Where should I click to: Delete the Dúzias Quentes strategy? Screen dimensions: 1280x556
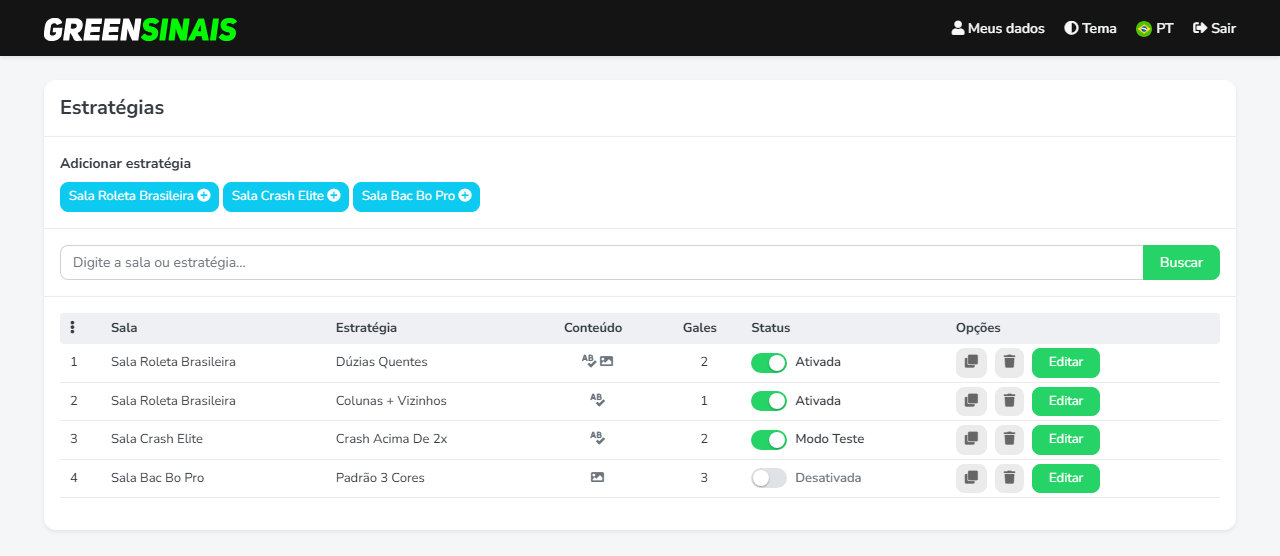click(1009, 362)
